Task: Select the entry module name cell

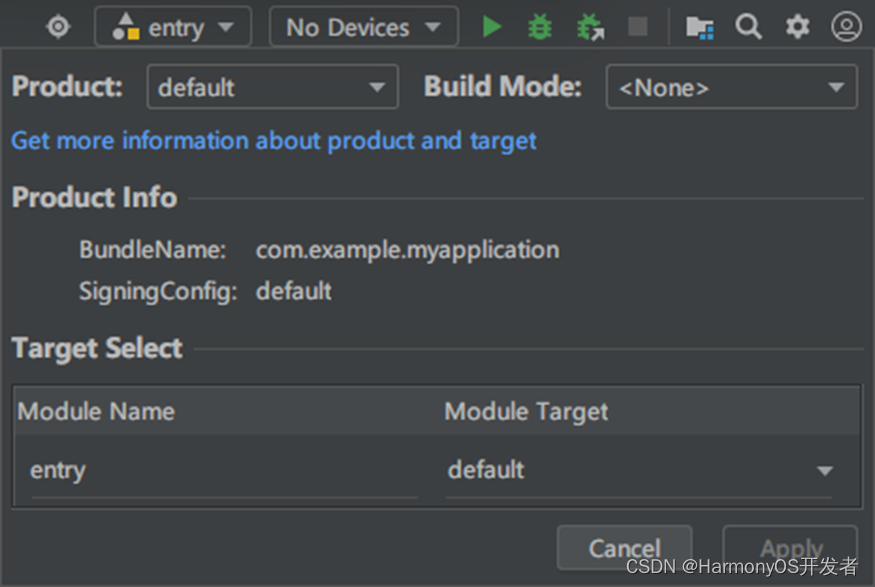Action: point(224,470)
